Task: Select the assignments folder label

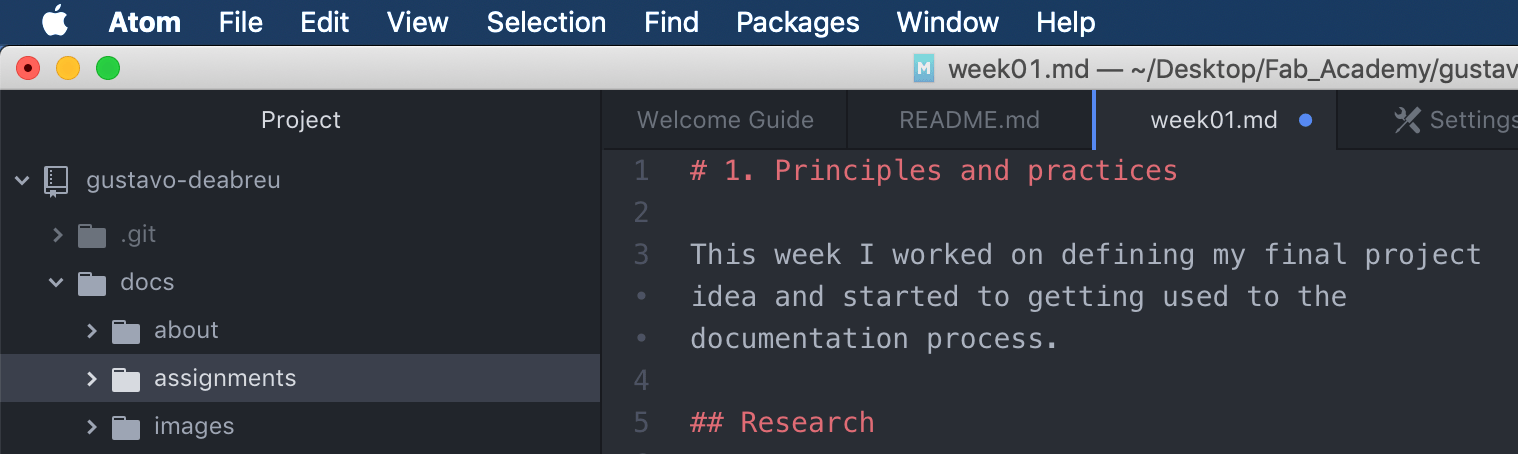Action: coord(225,378)
